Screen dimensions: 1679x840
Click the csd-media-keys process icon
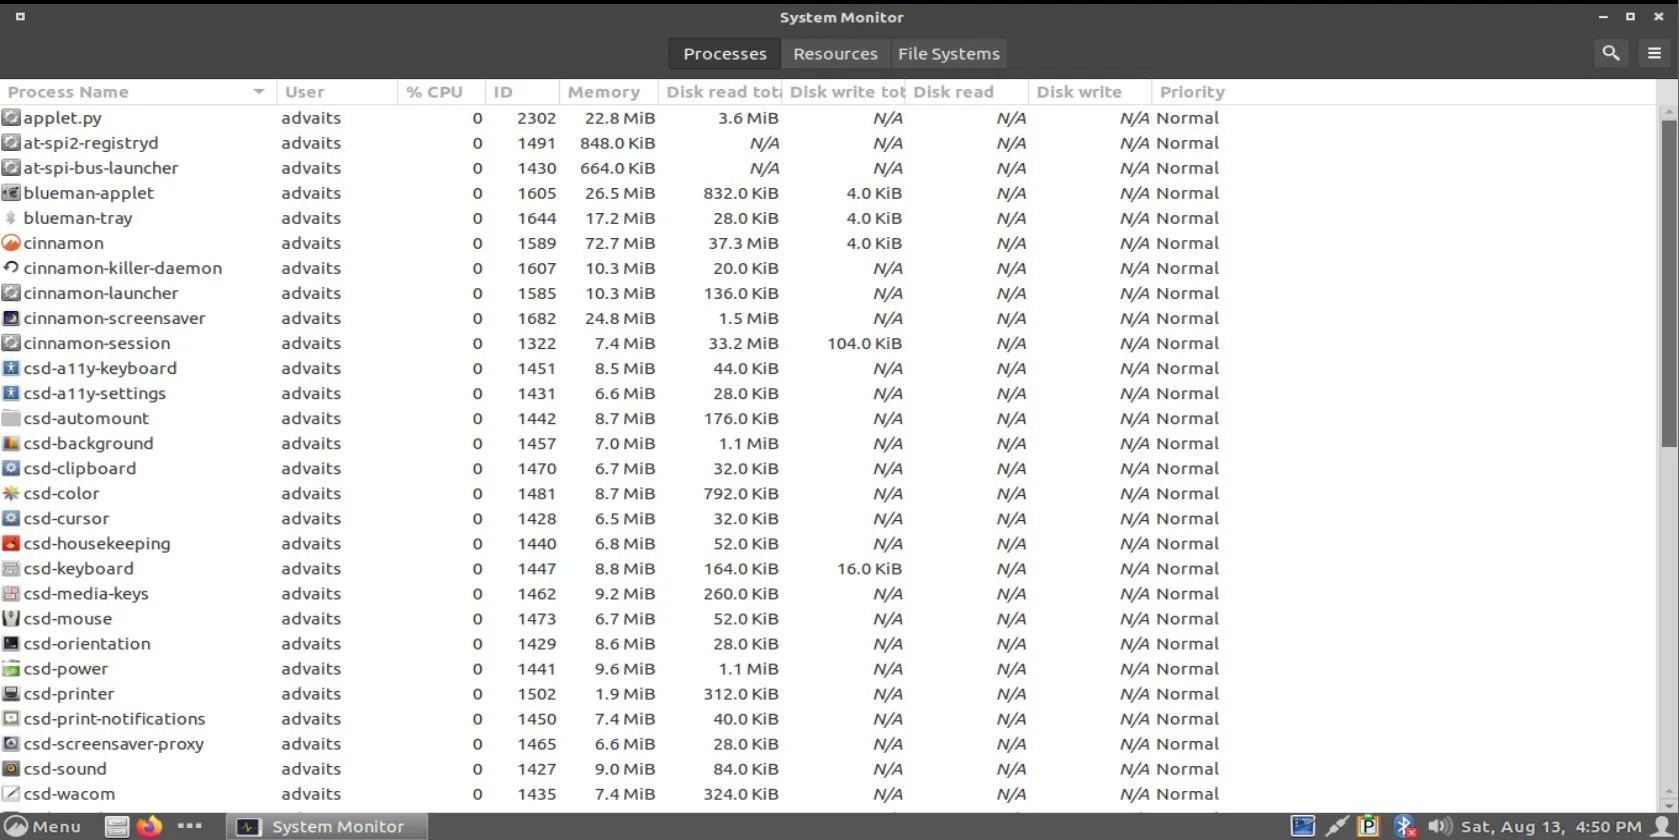[11, 593]
